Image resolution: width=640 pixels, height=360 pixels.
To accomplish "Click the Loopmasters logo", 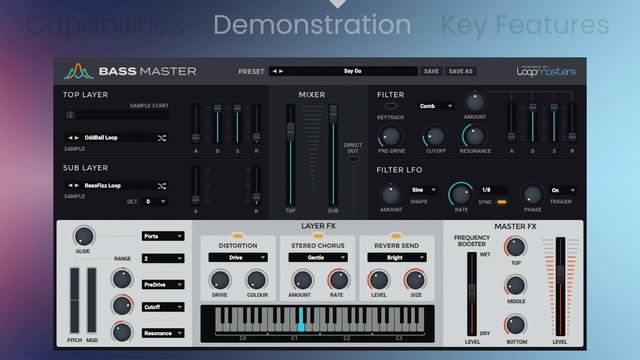I will [x=546, y=71].
